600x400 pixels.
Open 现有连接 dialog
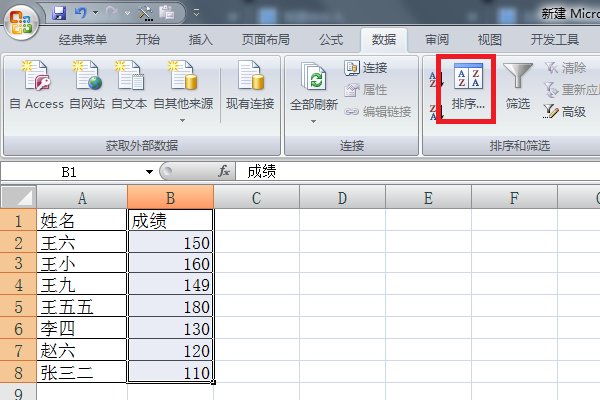[x=250, y=85]
